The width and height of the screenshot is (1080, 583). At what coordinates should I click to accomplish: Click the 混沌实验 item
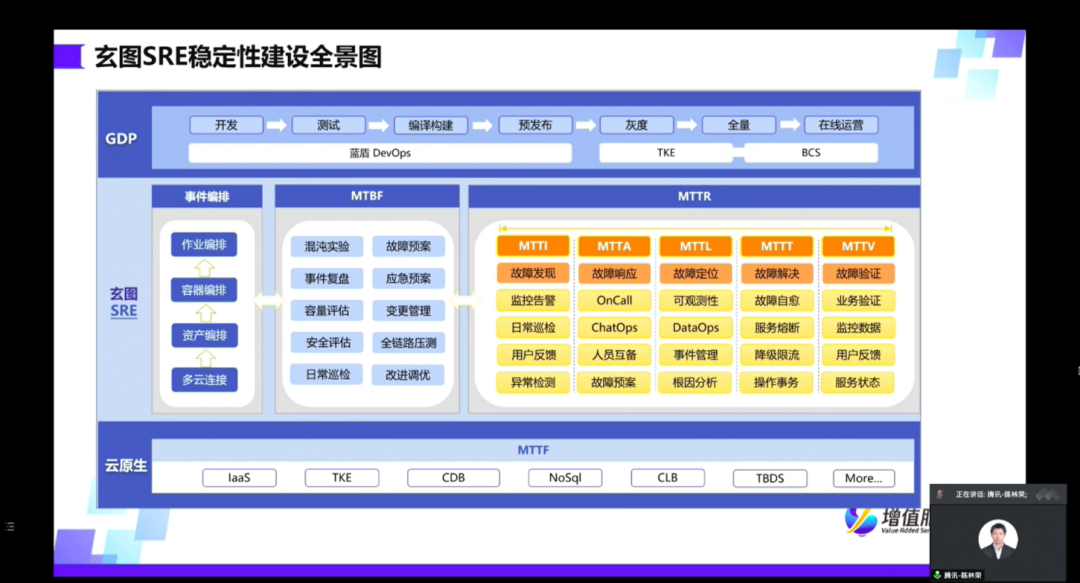[327, 247]
